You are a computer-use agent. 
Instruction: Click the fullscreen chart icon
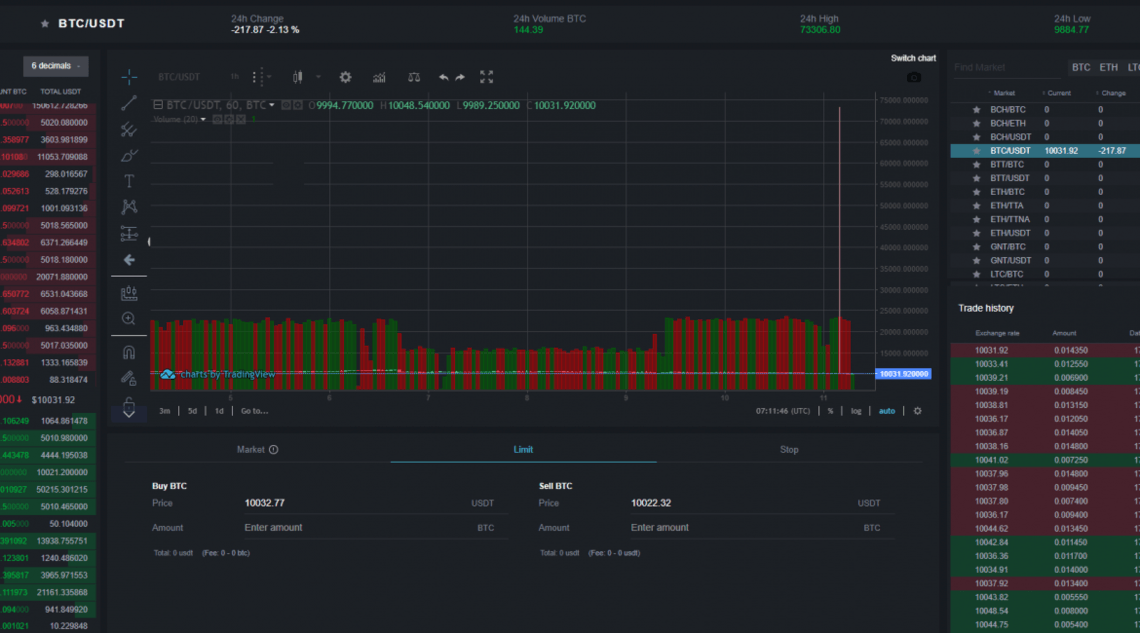click(486, 77)
